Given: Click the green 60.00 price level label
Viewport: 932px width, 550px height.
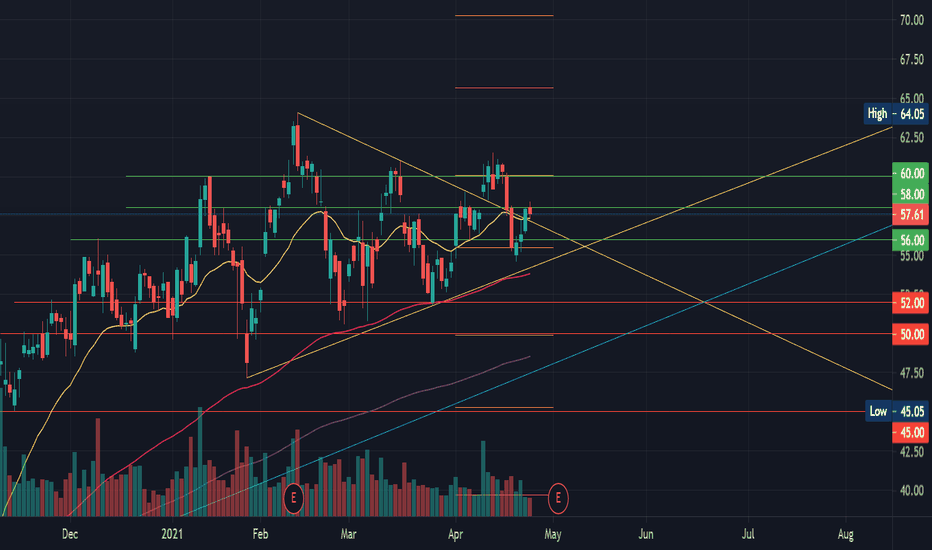Looking at the screenshot, I should pos(911,173).
